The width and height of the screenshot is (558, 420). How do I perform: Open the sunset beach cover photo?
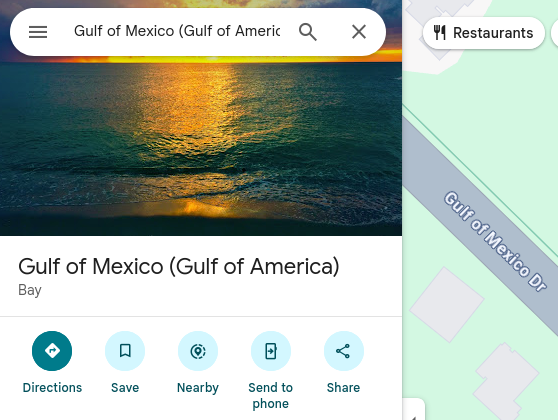click(x=201, y=142)
